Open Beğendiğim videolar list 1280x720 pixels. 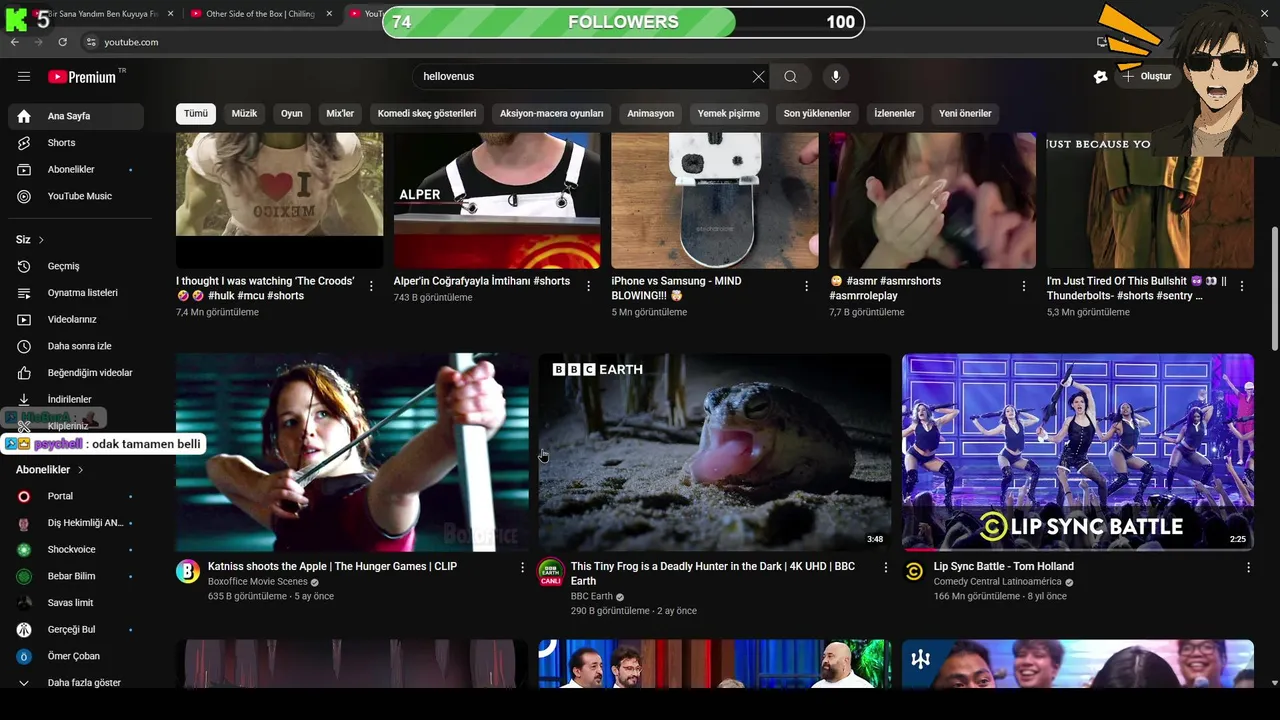(76, 373)
